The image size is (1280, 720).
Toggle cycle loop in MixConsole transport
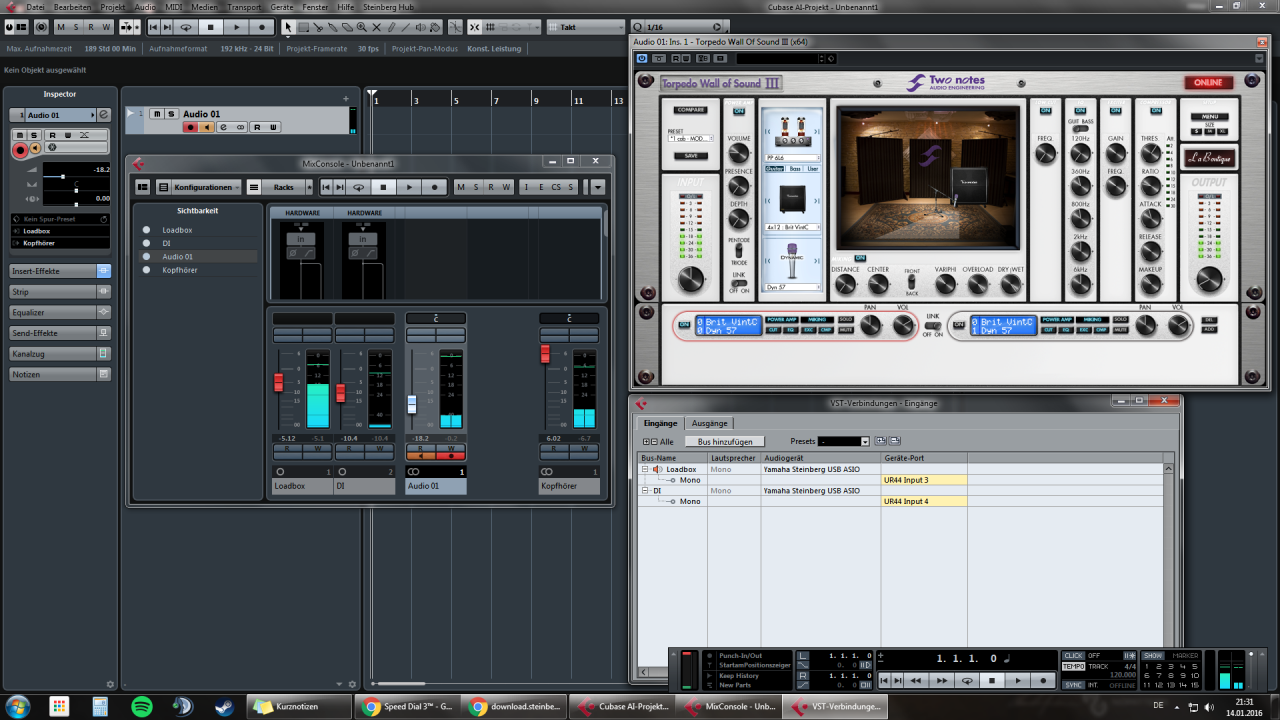pos(358,187)
